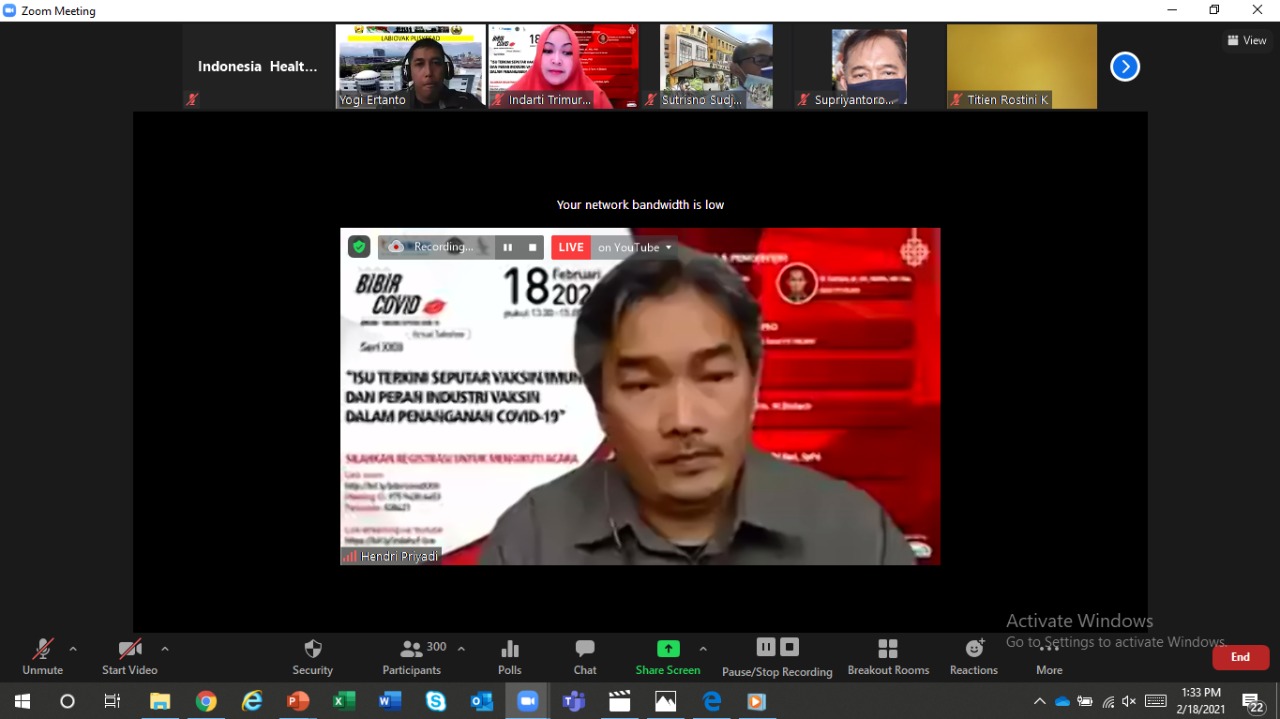This screenshot has width=1280, height=719.
Task: Select the Indonesia Healt... participant tile
Action: pos(257,66)
